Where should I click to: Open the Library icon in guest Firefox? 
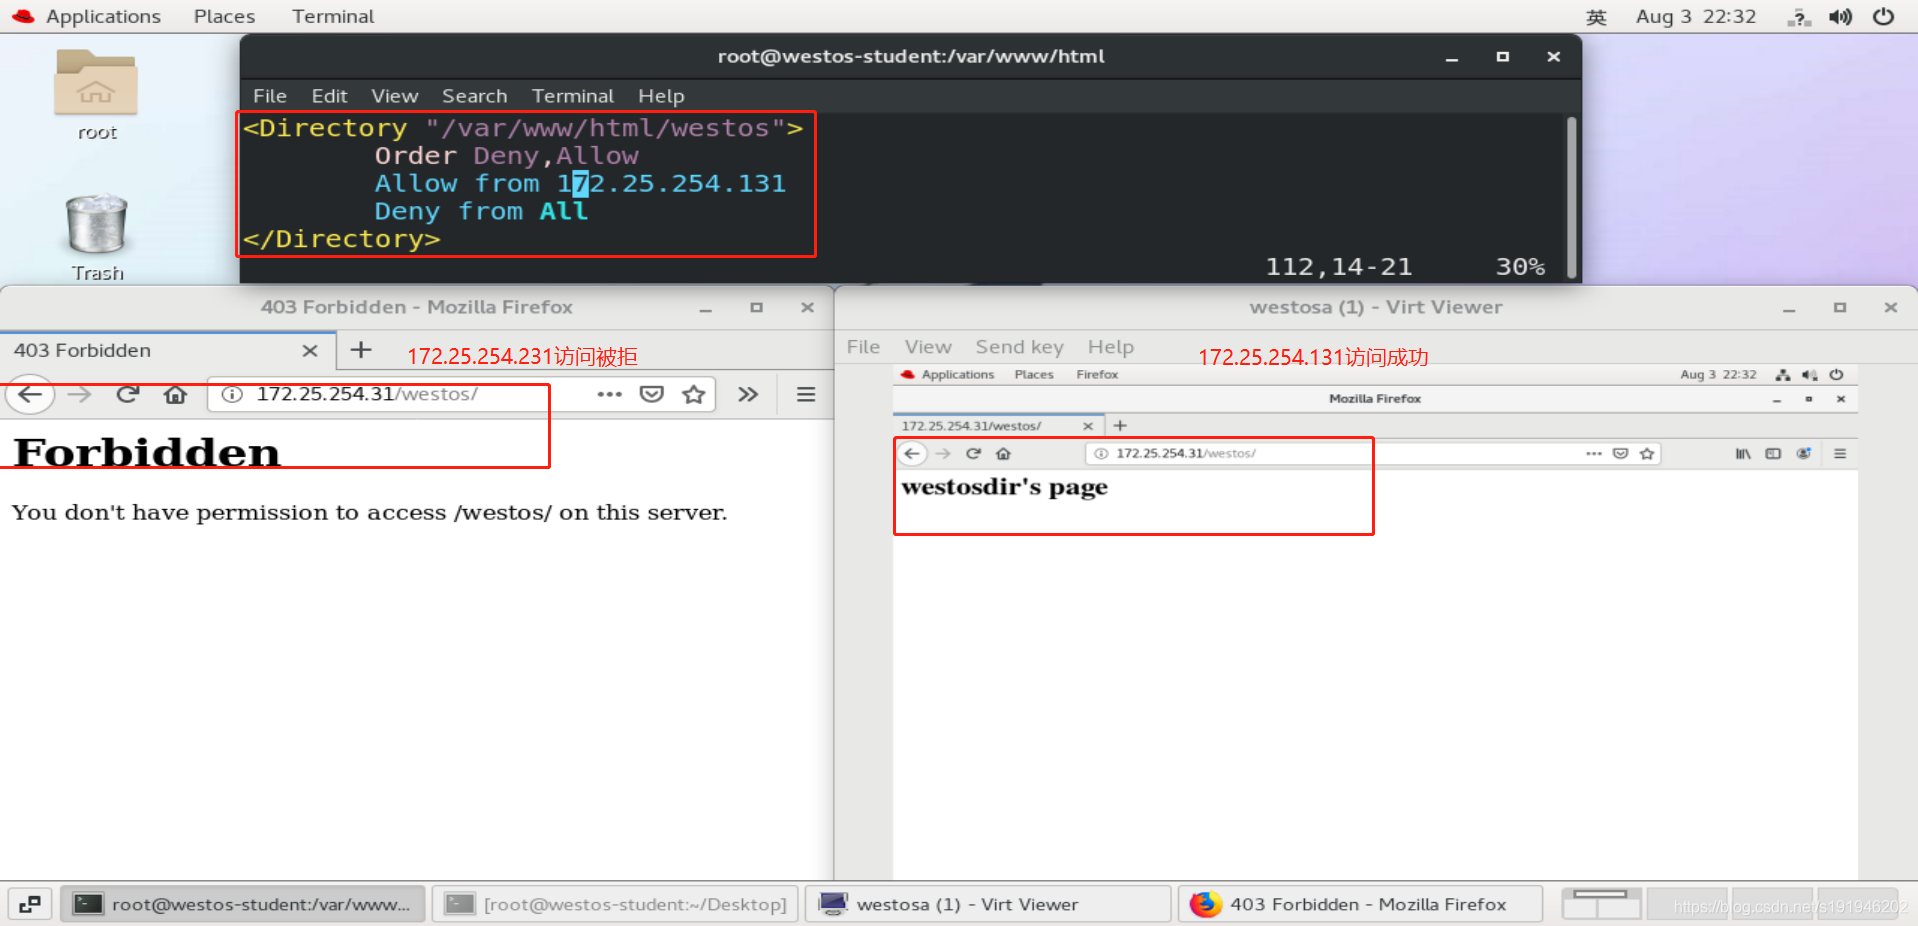click(1743, 454)
